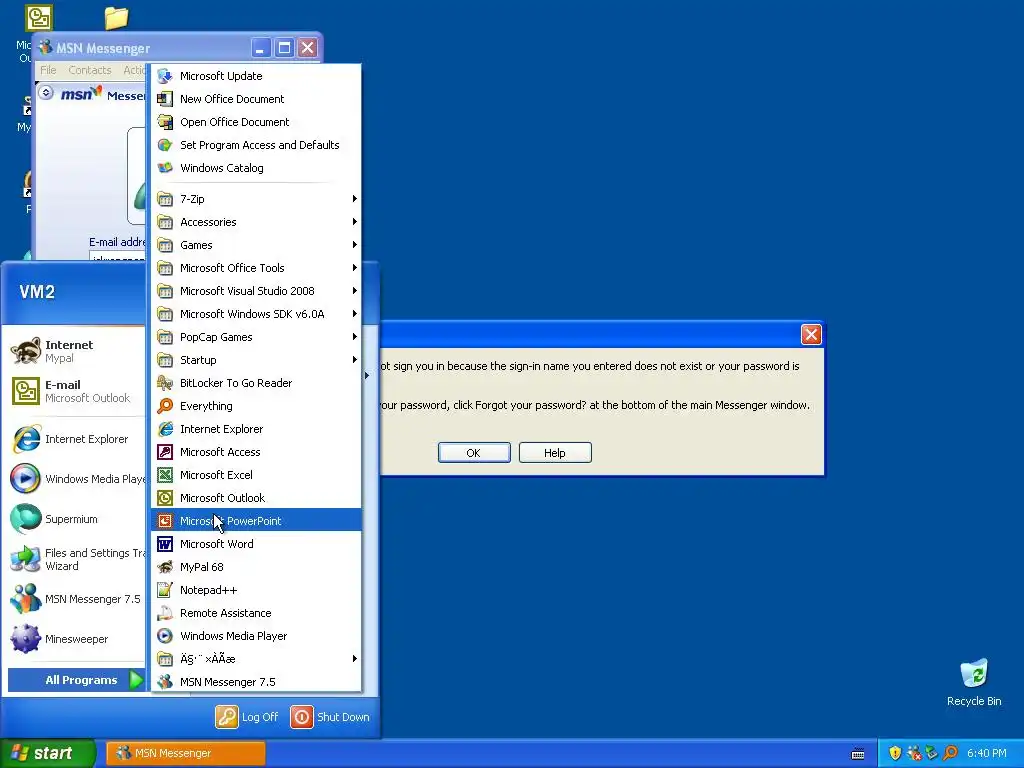This screenshot has width=1024, height=768.
Task: Open Contacts menu in MSN Messenger
Action: click(89, 70)
